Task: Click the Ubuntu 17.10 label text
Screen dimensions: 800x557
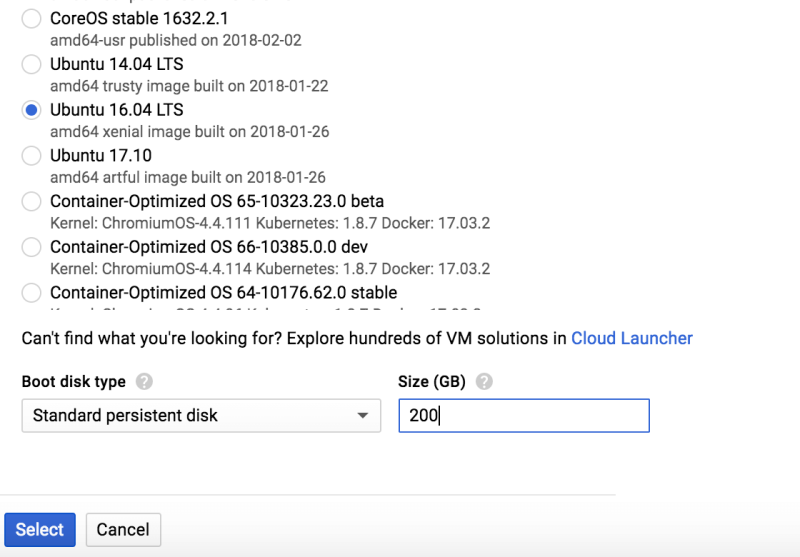Action: pos(101,156)
